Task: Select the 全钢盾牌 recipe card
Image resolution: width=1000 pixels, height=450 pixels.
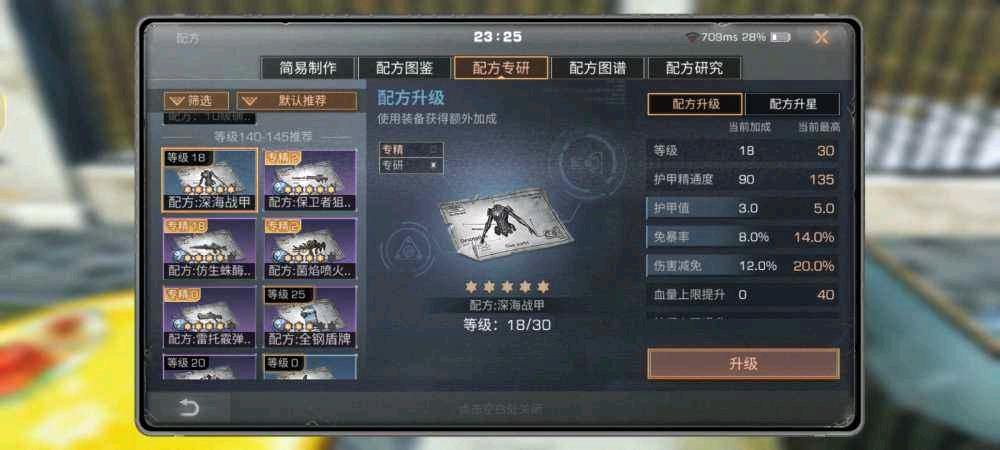Action: click(x=311, y=317)
